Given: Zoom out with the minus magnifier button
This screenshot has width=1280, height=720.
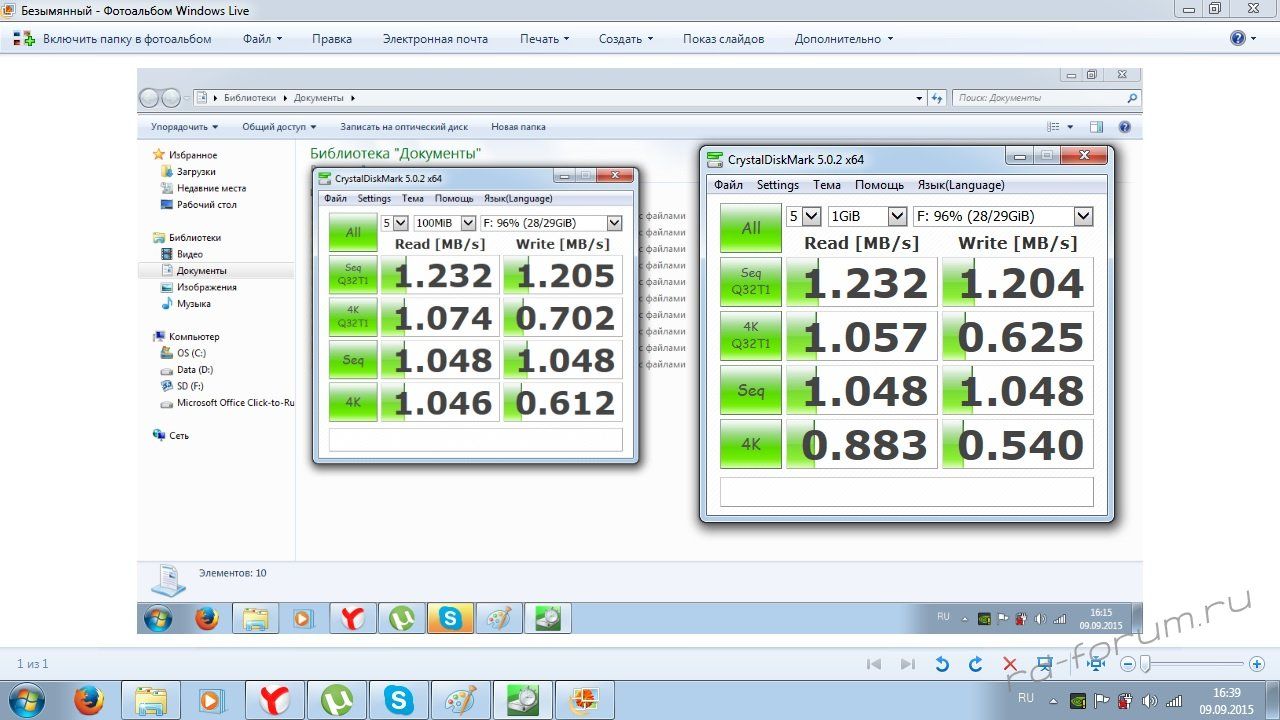Looking at the screenshot, I should pyautogui.click(x=1127, y=664).
